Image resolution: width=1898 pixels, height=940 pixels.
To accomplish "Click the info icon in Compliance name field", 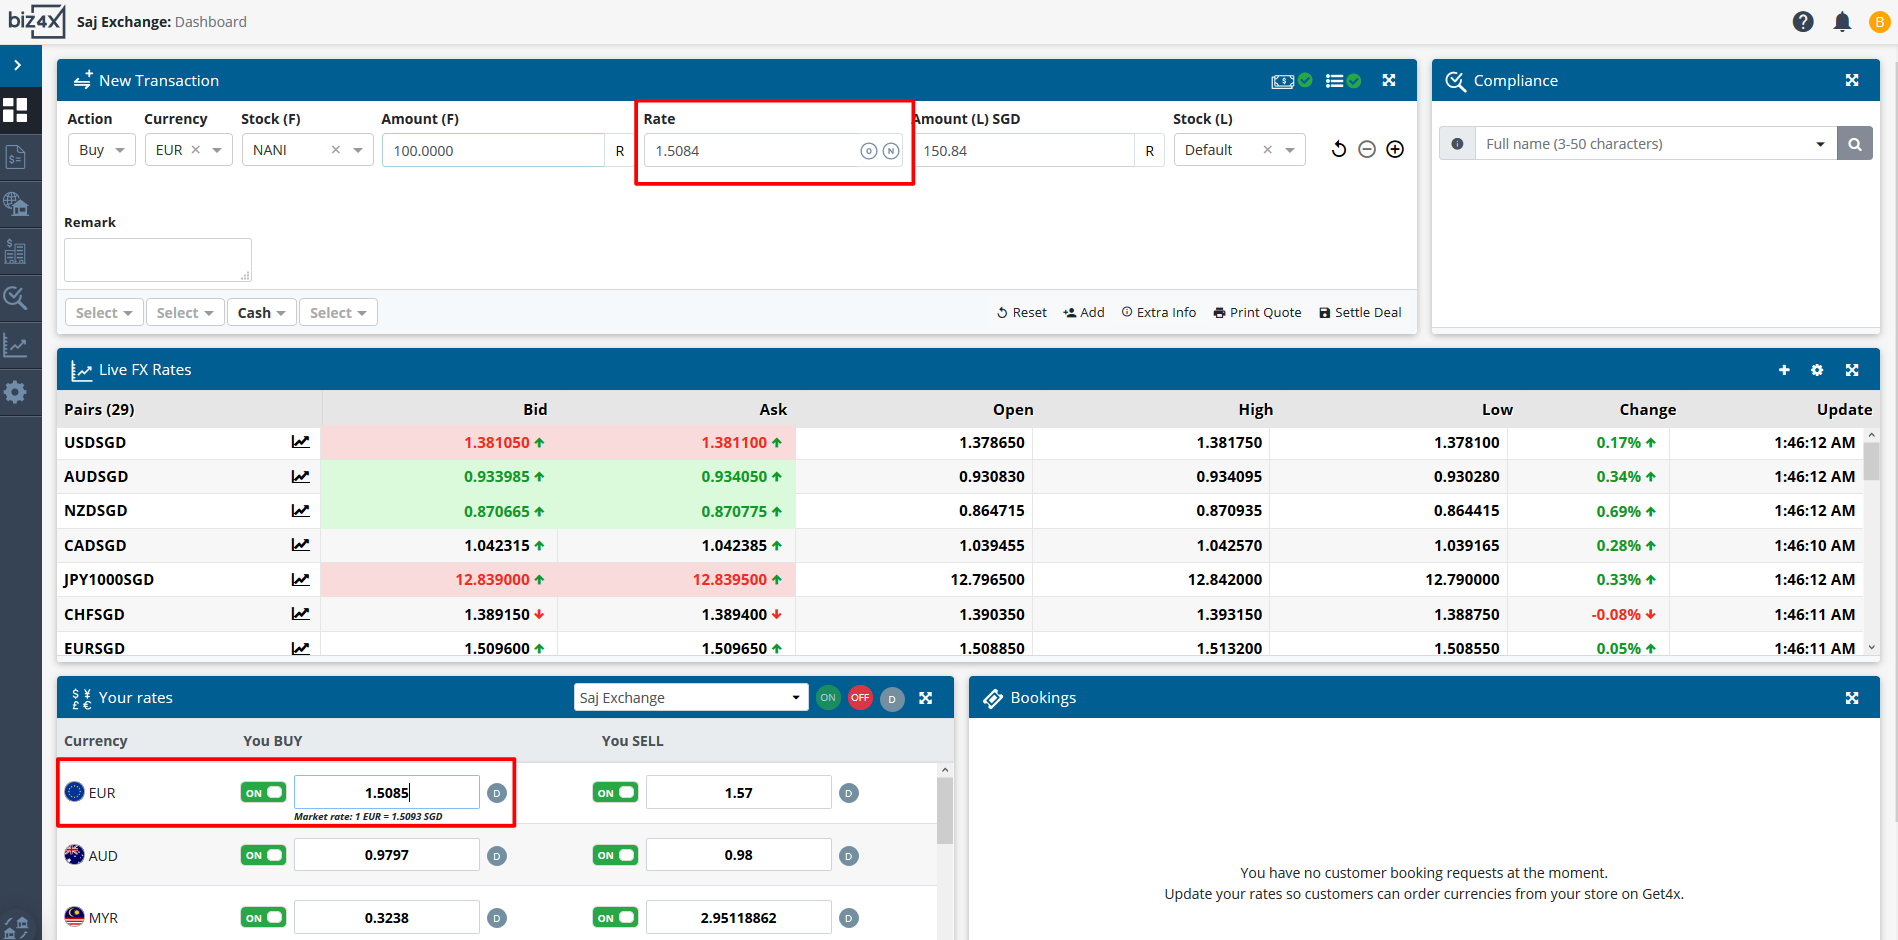I will click(x=1457, y=144).
